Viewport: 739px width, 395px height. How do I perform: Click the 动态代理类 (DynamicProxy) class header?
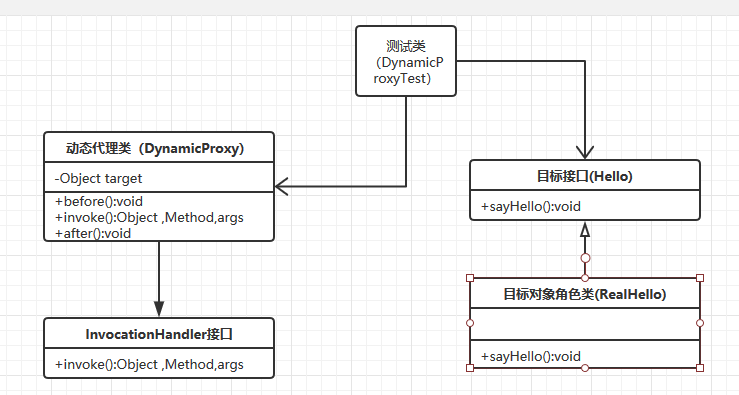coord(159,148)
